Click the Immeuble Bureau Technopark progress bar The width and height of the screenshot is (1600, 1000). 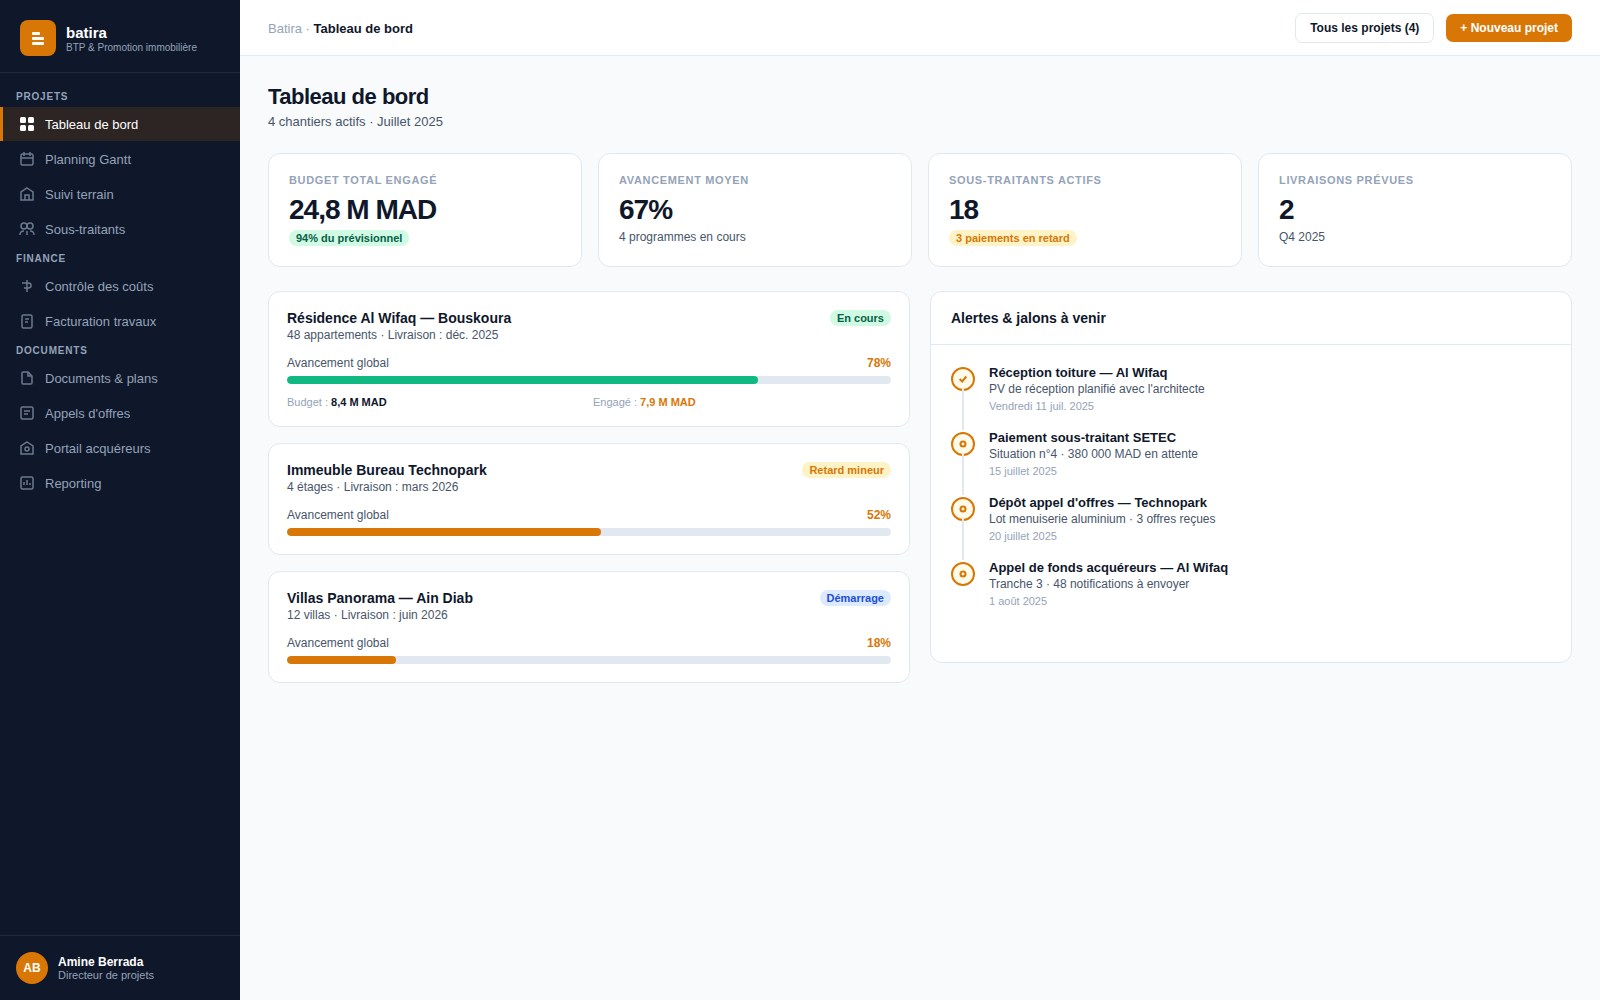pyautogui.click(x=589, y=532)
